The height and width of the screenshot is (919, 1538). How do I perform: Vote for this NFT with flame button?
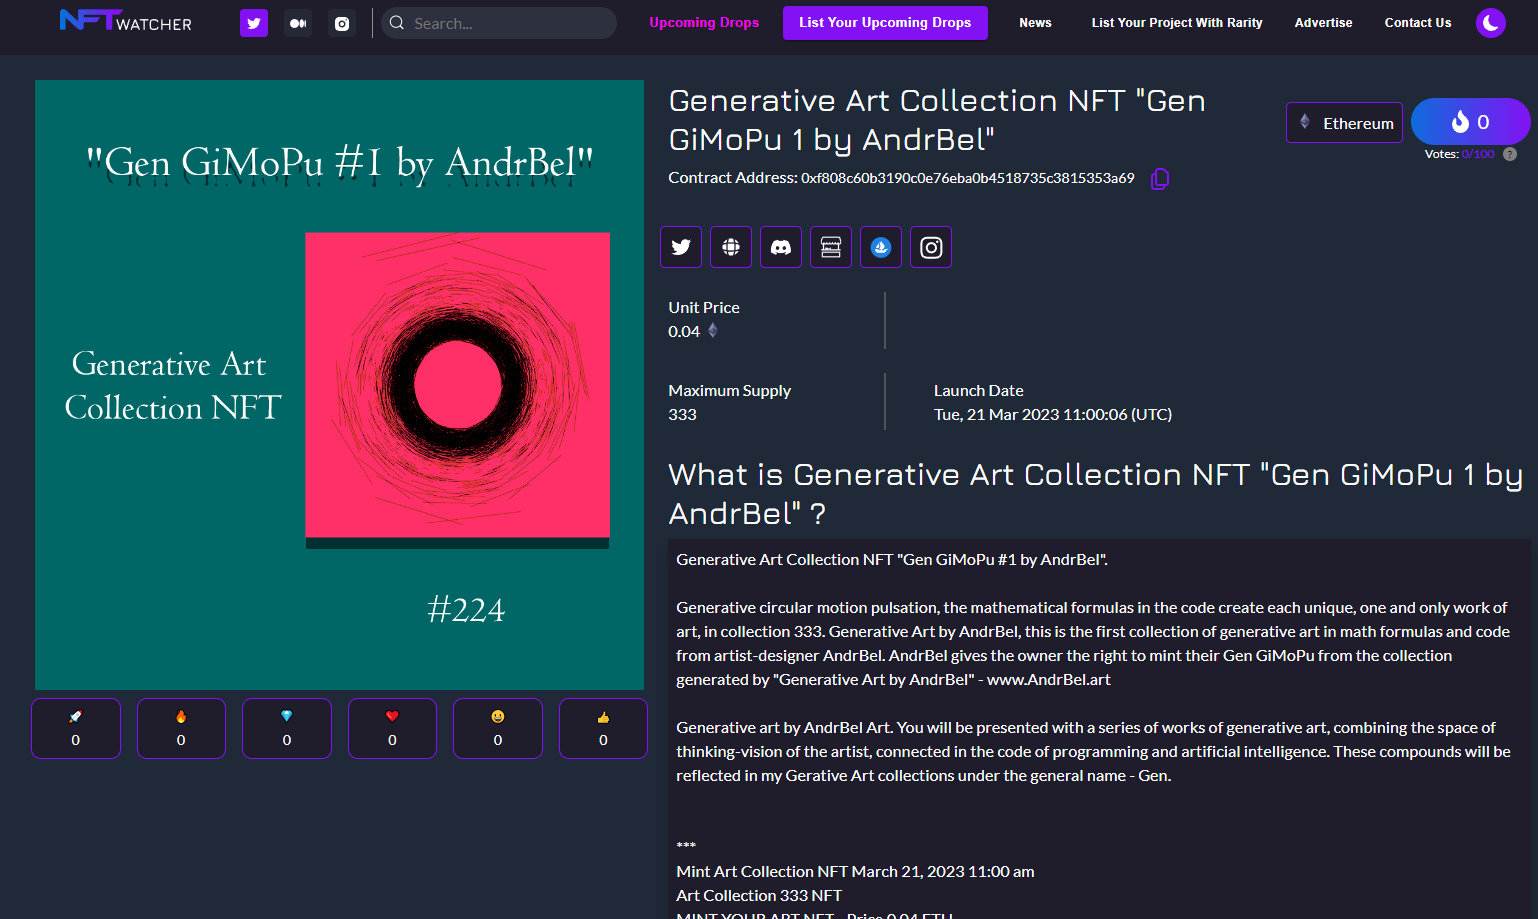1470,122
